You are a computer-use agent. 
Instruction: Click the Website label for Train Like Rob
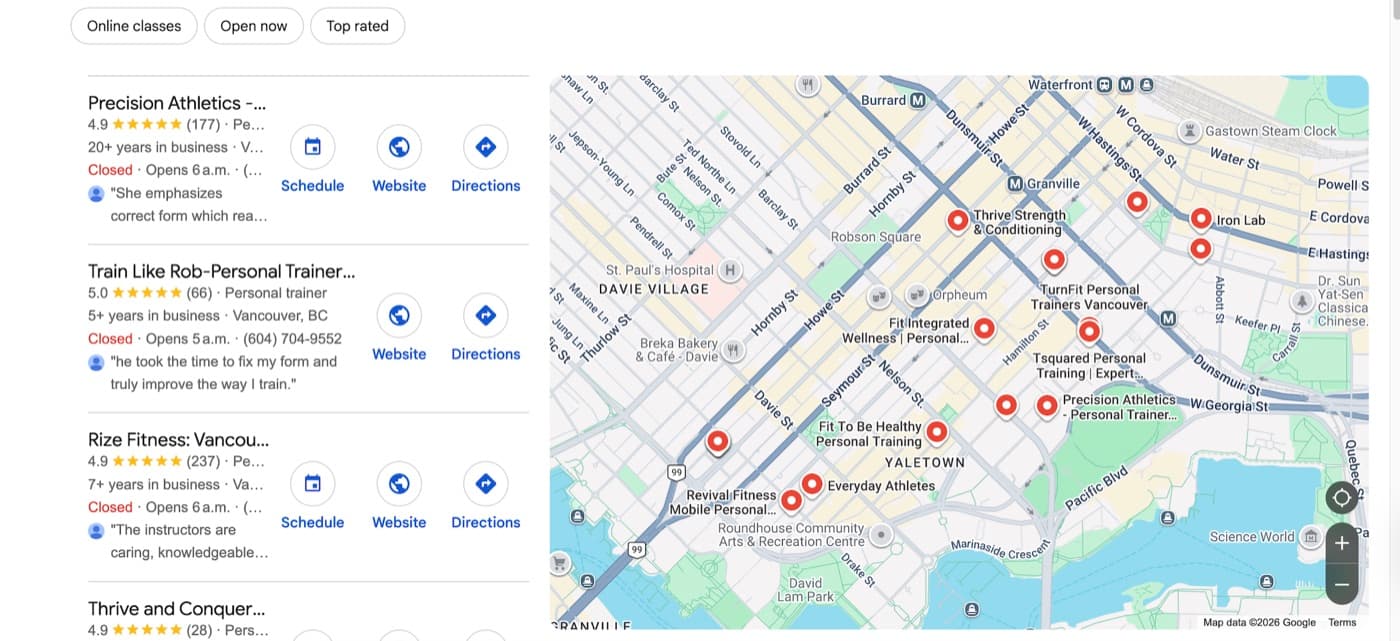399,354
